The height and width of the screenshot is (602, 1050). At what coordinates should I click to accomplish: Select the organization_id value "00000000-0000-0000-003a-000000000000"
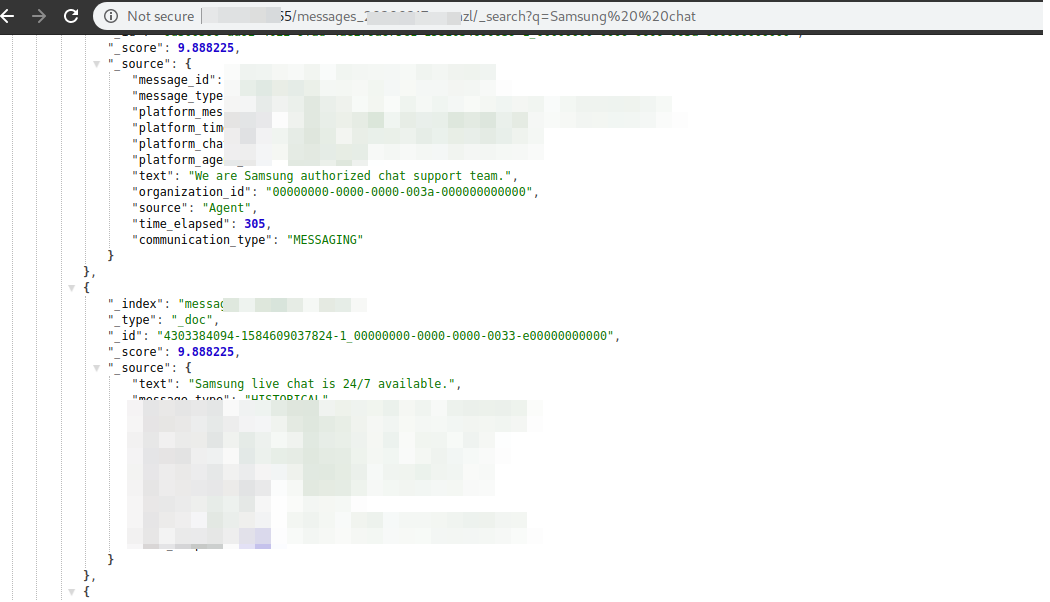[x=400, y=192]
